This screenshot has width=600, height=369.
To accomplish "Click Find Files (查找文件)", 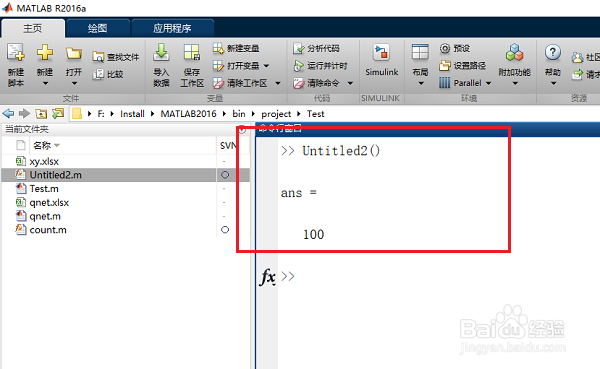I will (x=116, y=57).
